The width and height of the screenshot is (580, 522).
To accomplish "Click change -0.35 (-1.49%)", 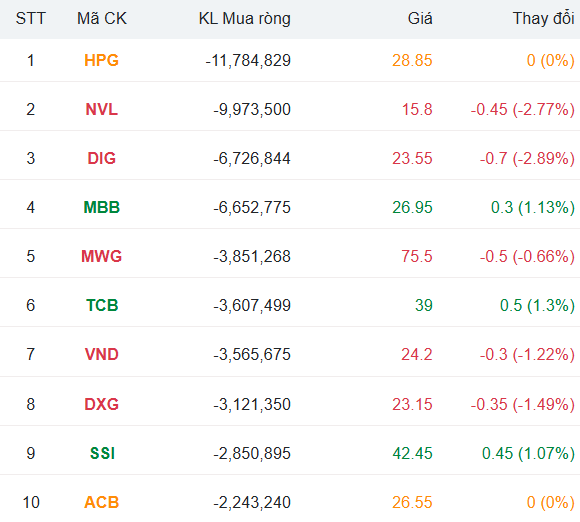I will [523, 405].
